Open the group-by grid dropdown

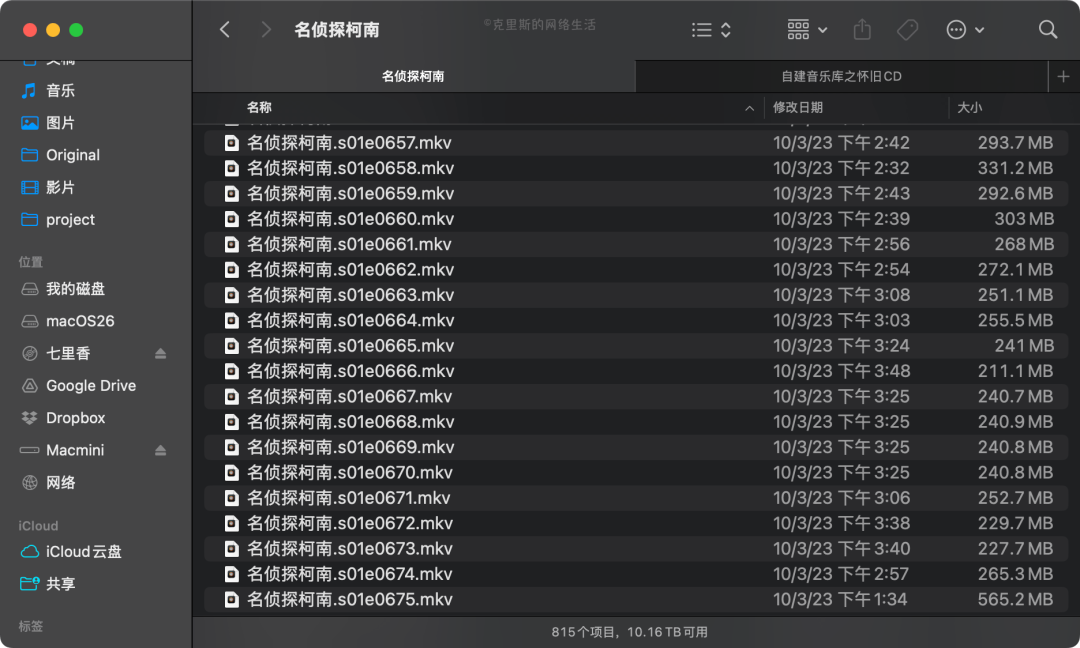click(x=807, y=30)
